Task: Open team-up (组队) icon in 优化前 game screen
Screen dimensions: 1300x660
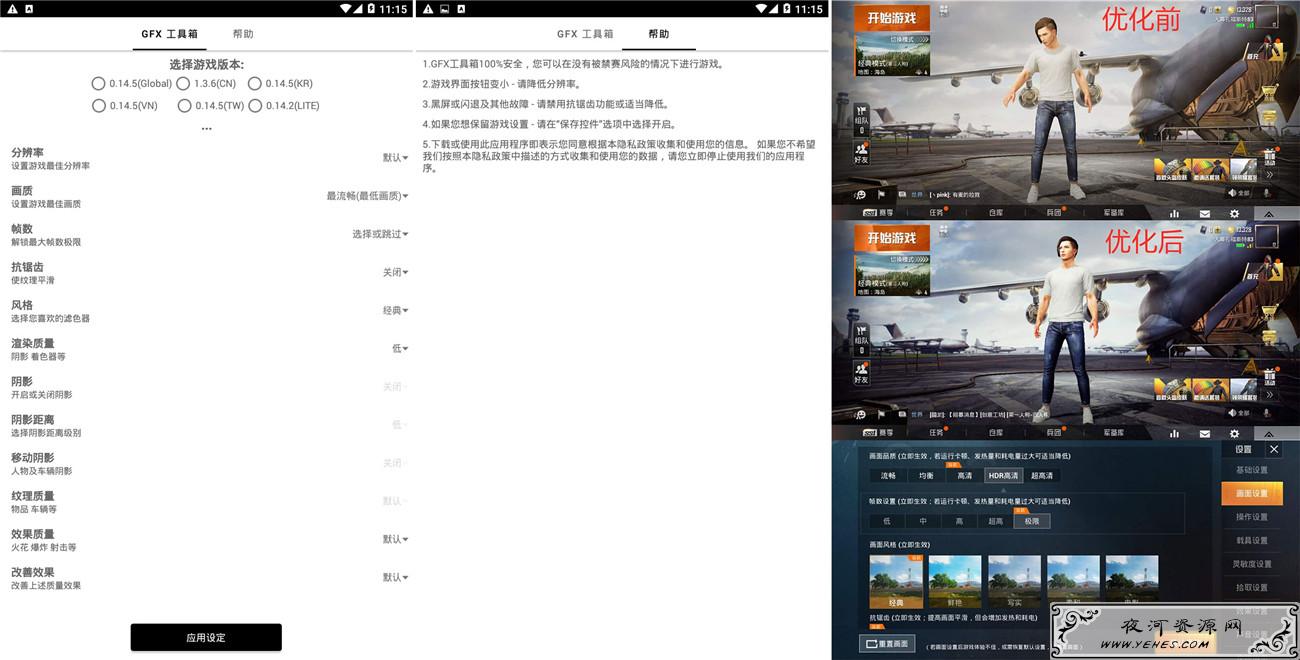Action: pyautogui.click(x=861, y=118)
